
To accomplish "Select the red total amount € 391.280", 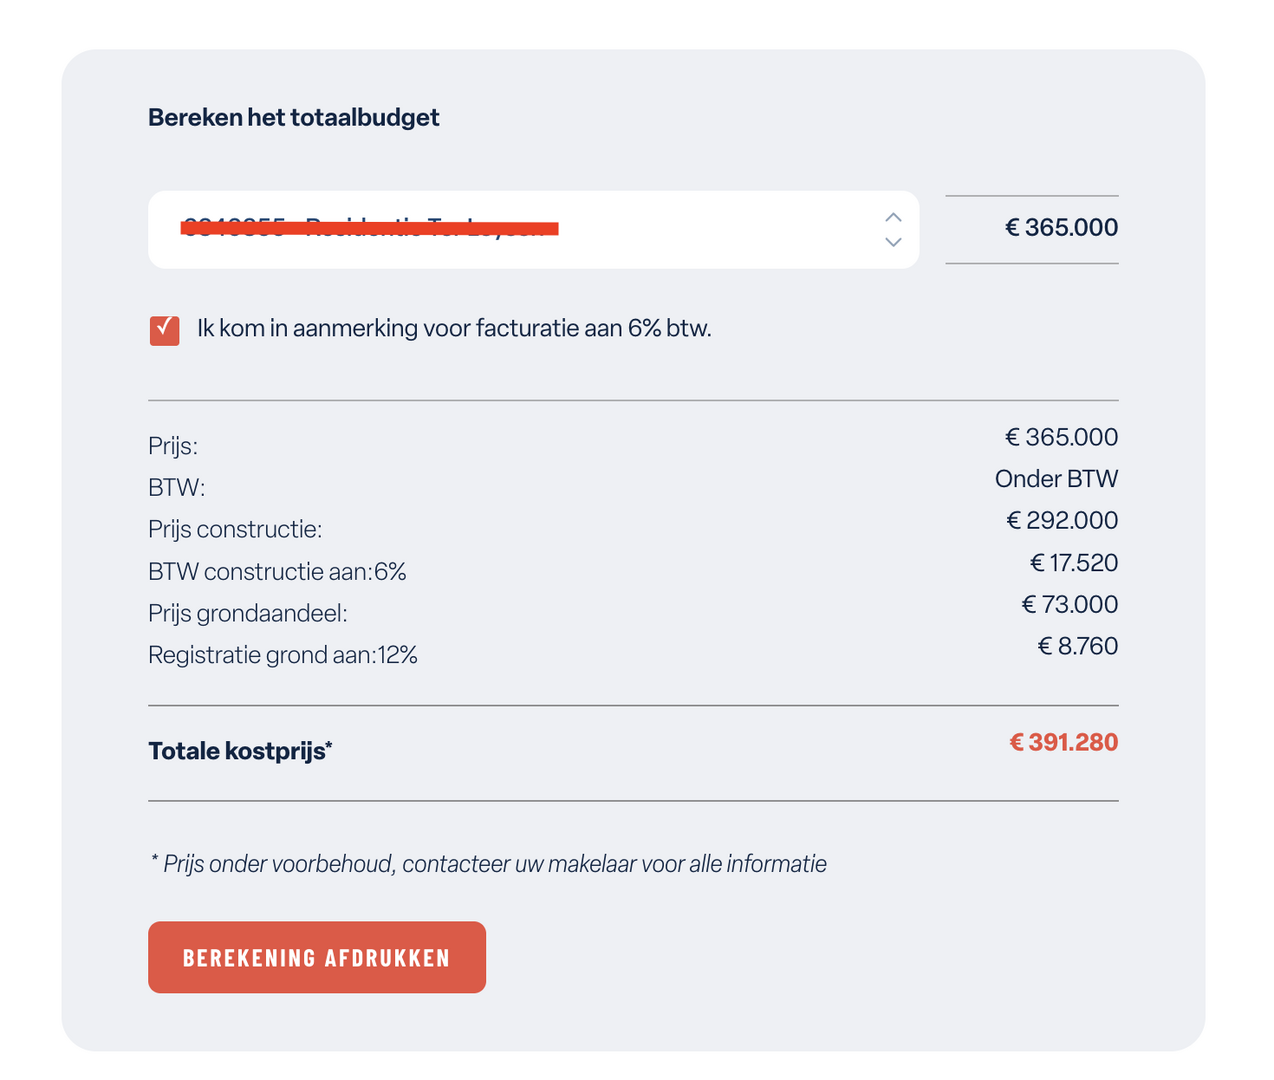I will pyautogui.click(x=1063, y=743).
